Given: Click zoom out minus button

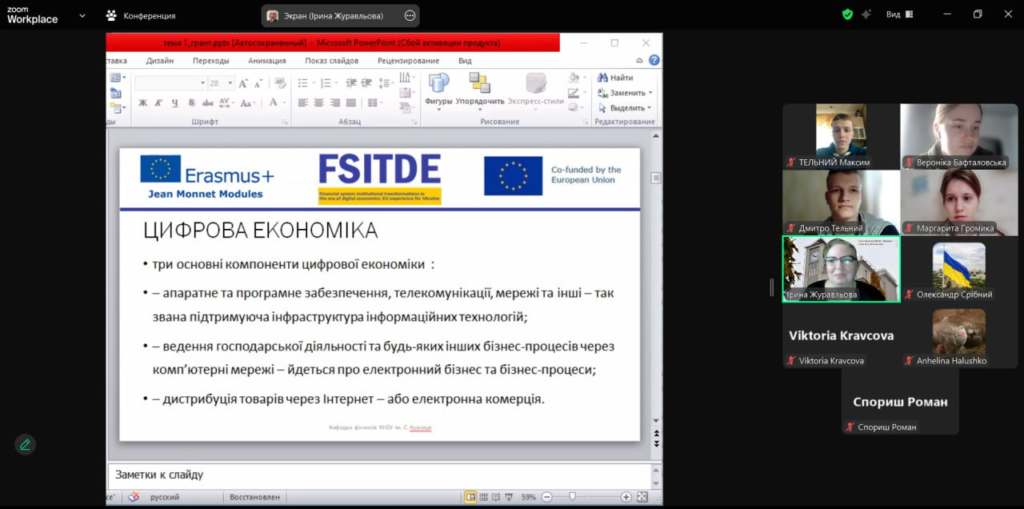Looking at the screenshot, I should click(547, 497).
